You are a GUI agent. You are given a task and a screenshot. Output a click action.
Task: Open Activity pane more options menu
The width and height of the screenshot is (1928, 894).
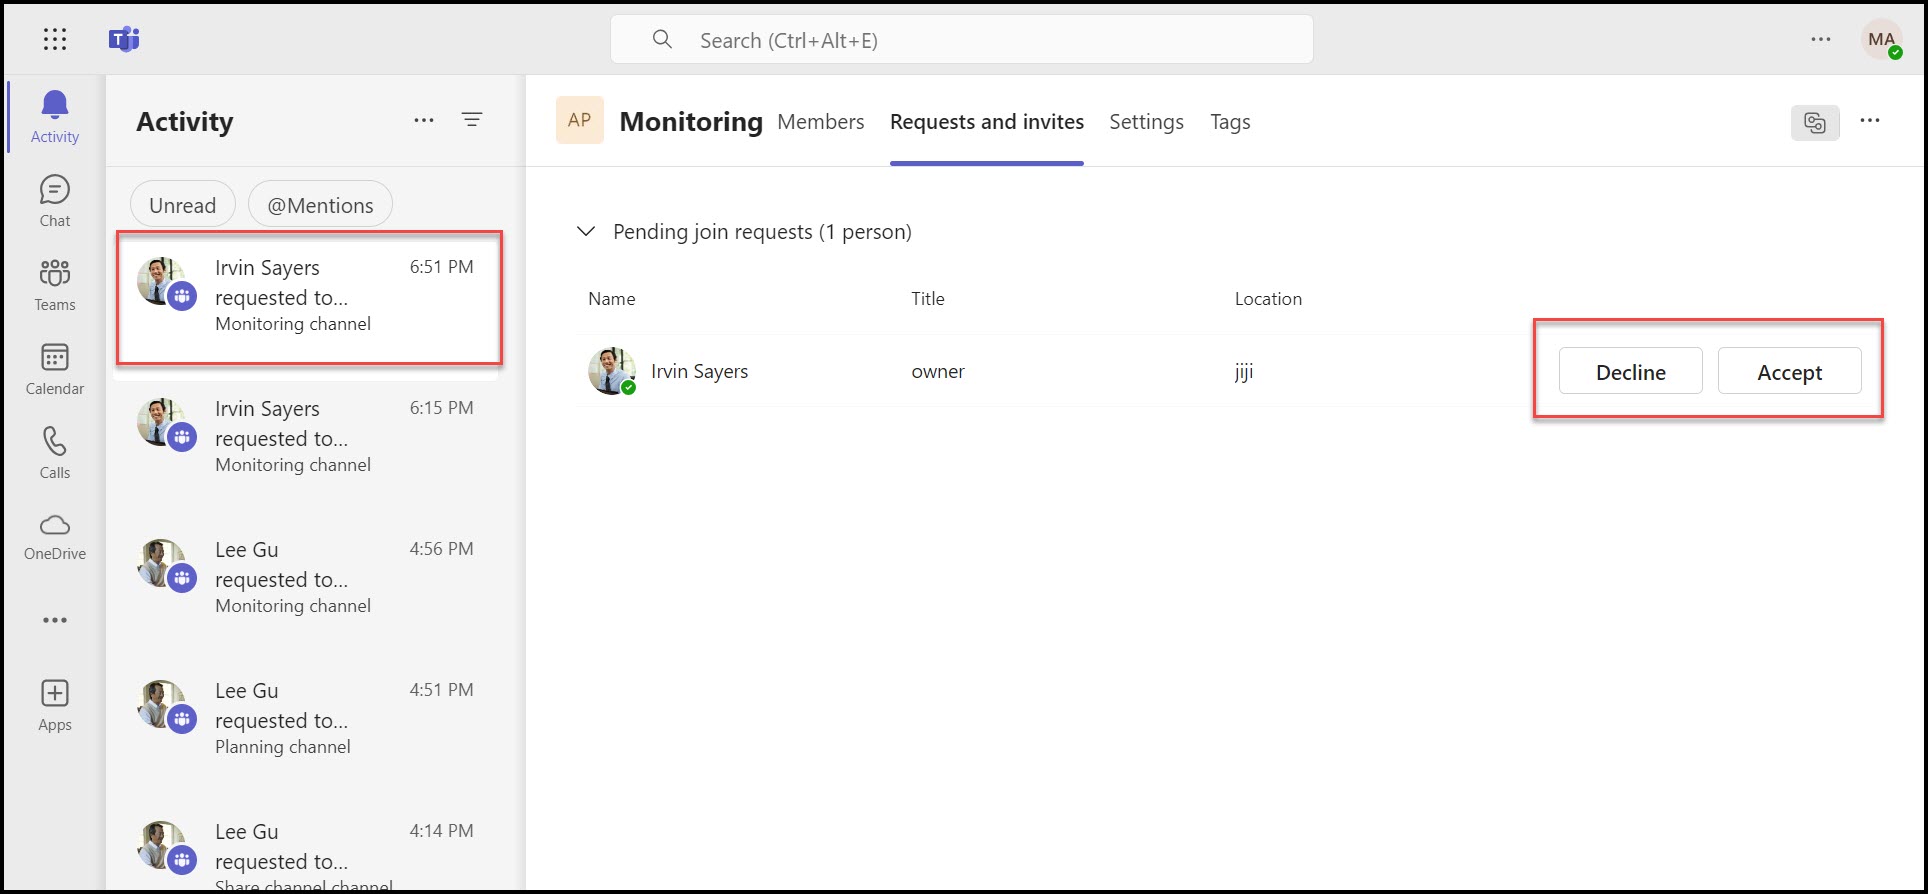pos(424,120)
